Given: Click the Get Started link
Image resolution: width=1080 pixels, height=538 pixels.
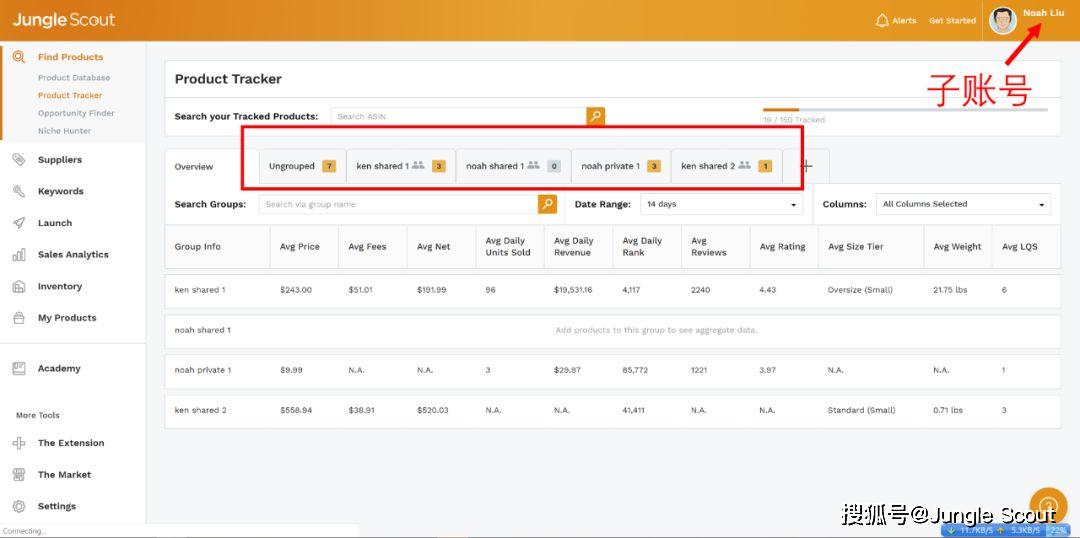Looking at the screenshot, I should click(x=952, y=21).
